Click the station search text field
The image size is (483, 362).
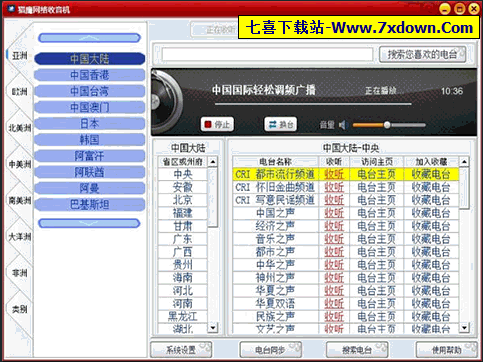[x=267, y=54]
